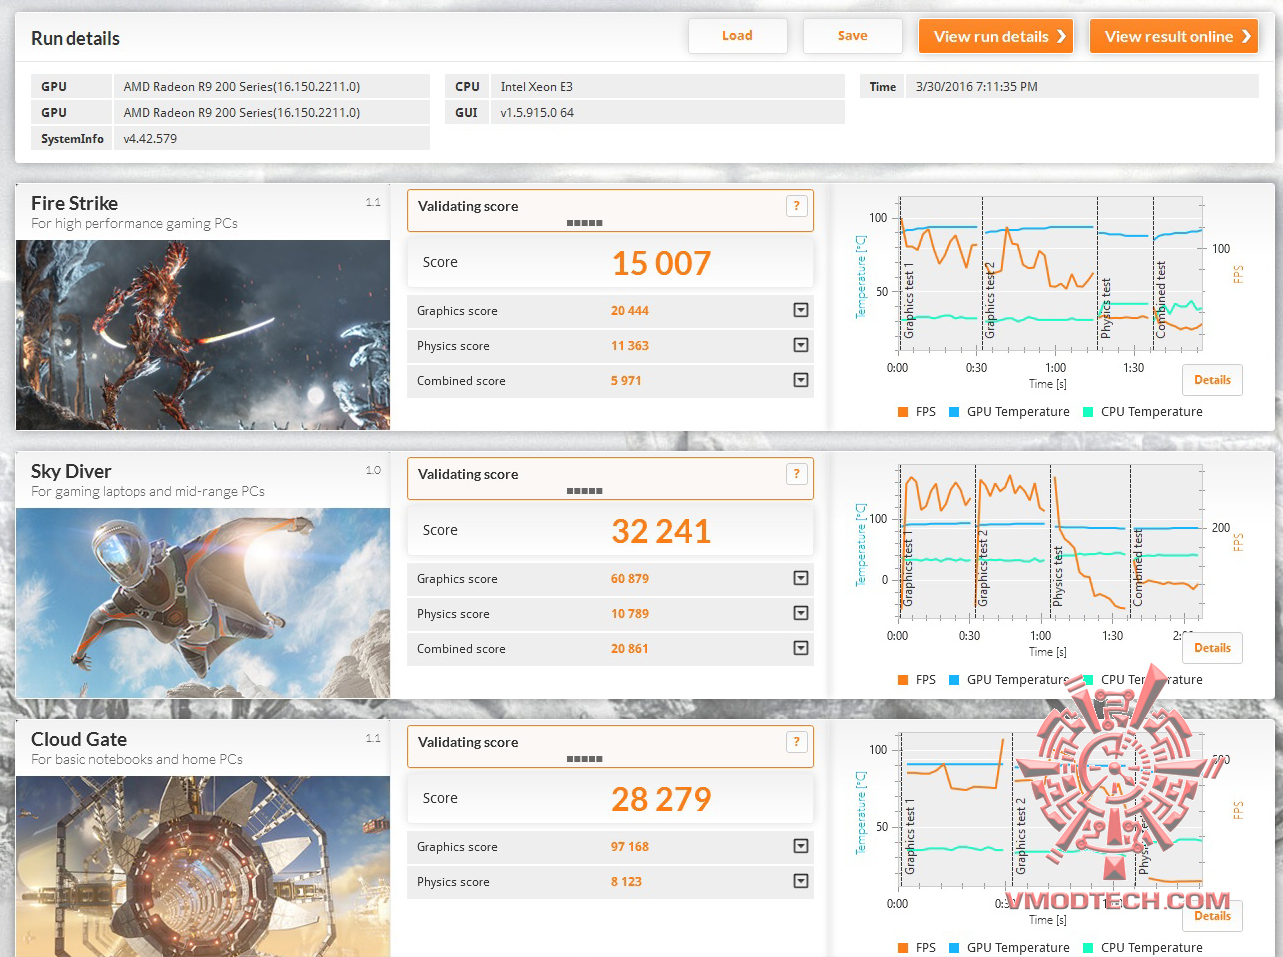Click Fire Strike combined score value 5 971

(626, 381)
